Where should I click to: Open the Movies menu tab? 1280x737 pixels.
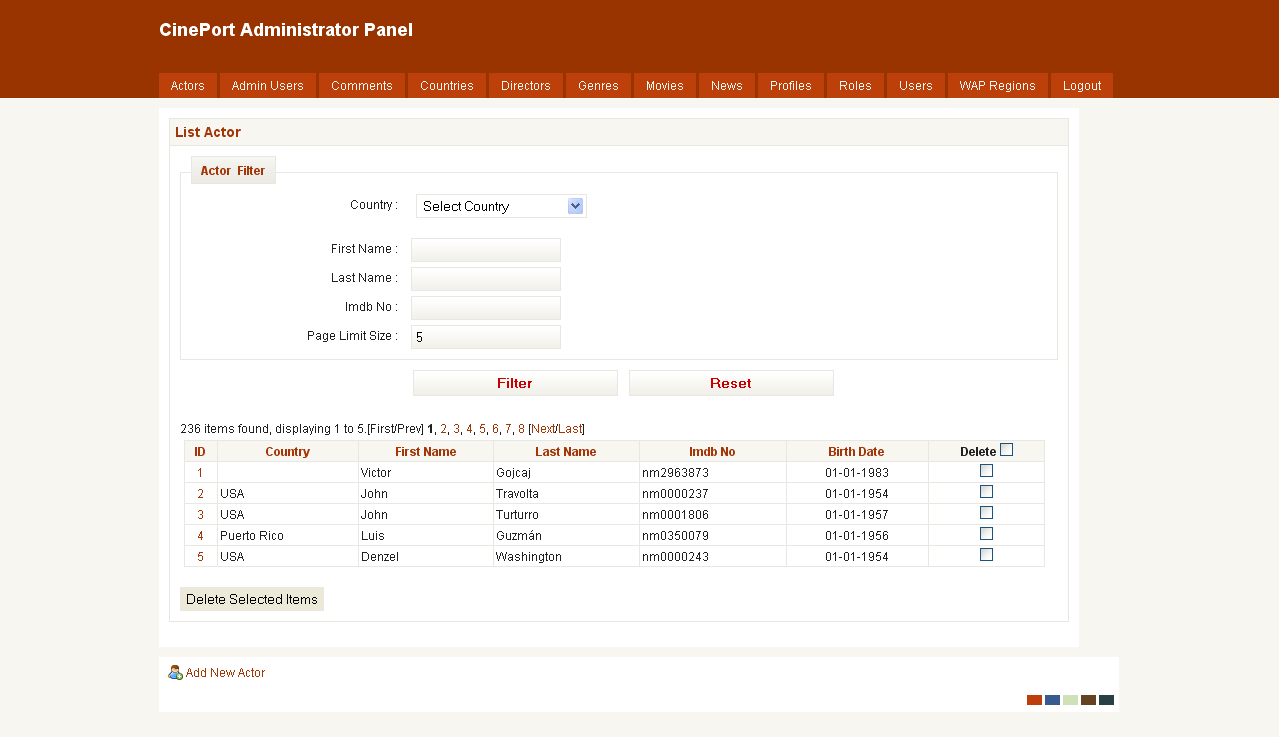tap(664, 86)
